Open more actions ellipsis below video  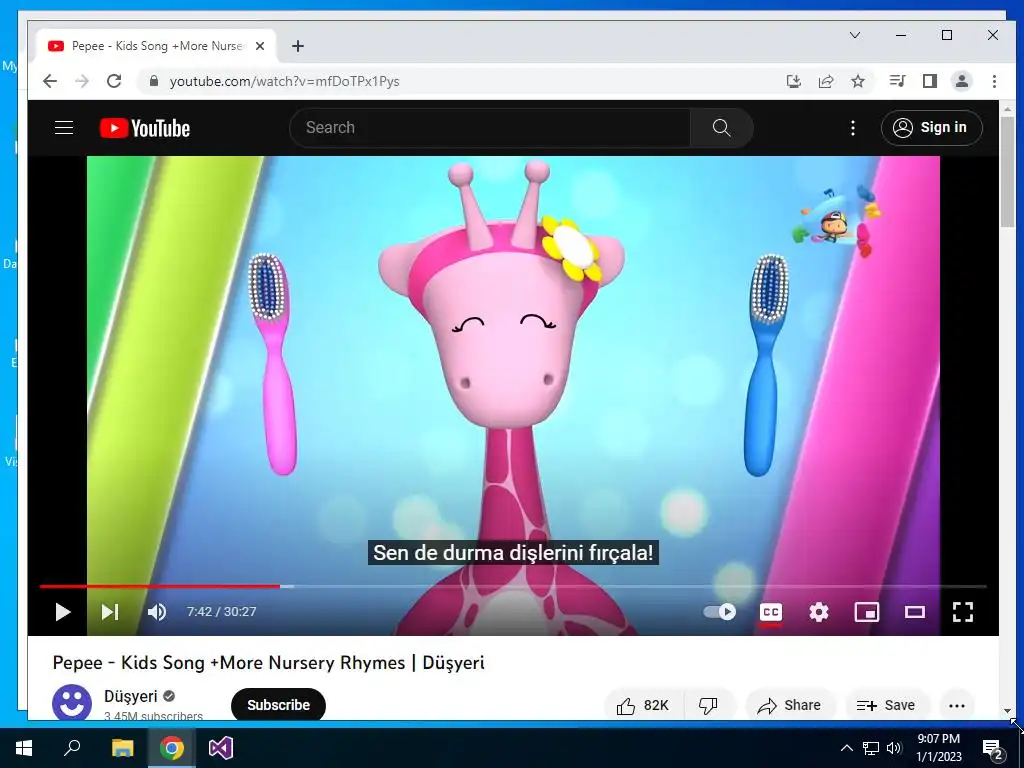(x=957, y=705)
